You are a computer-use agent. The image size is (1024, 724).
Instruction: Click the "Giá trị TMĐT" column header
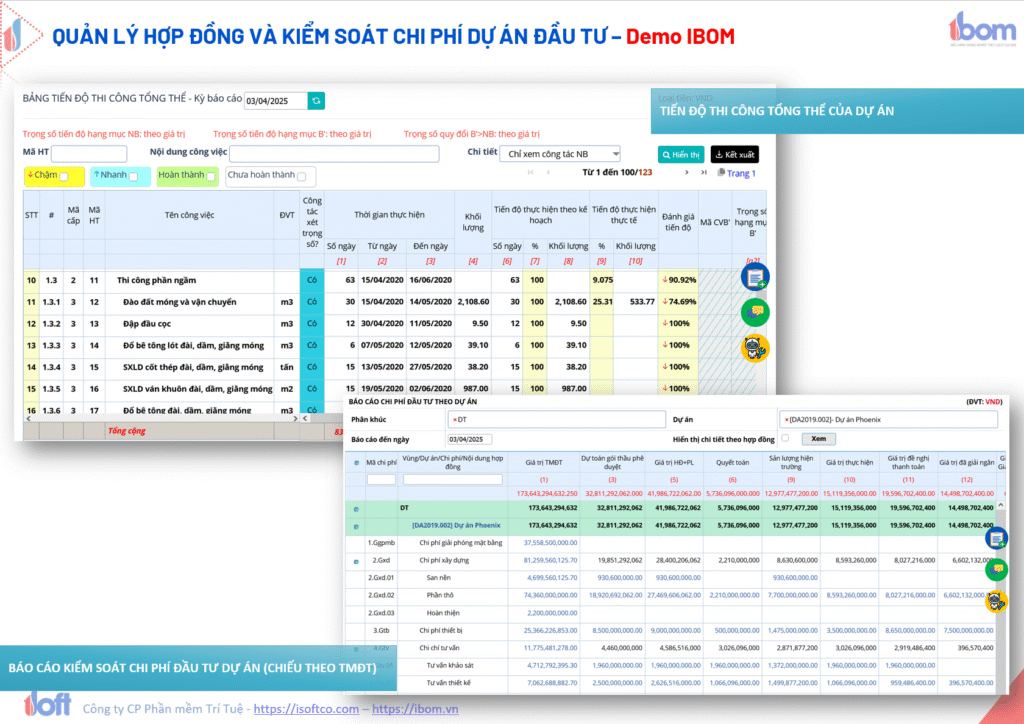pyautogui.click(x=544, y=462)
